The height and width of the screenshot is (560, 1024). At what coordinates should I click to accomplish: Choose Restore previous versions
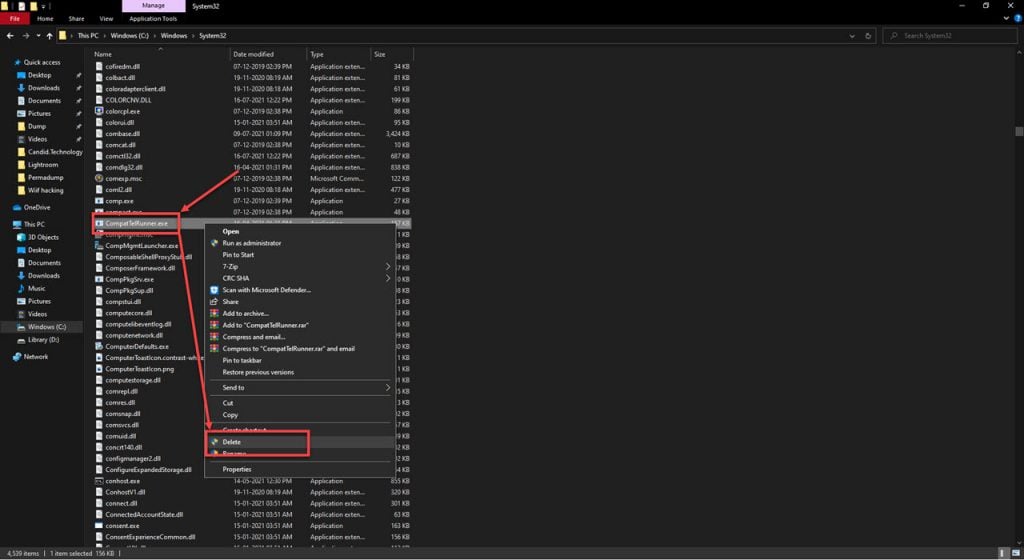tap(300, 372)
